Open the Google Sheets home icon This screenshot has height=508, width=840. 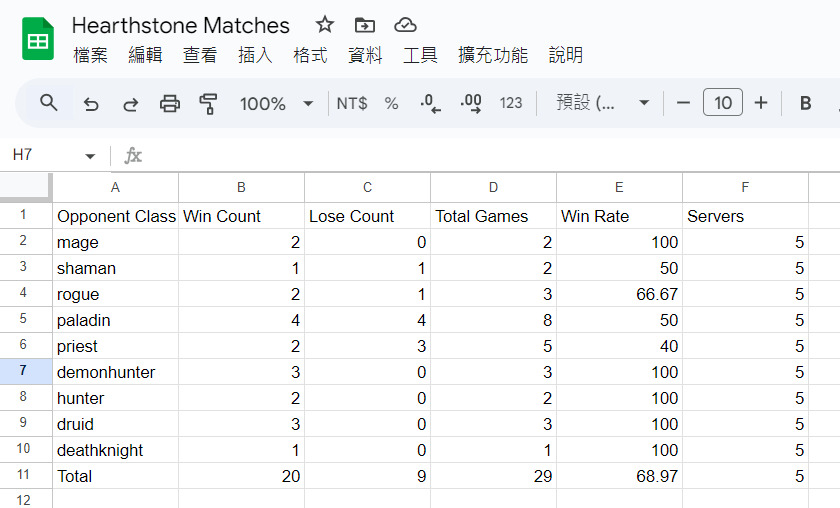click(38, 39)
